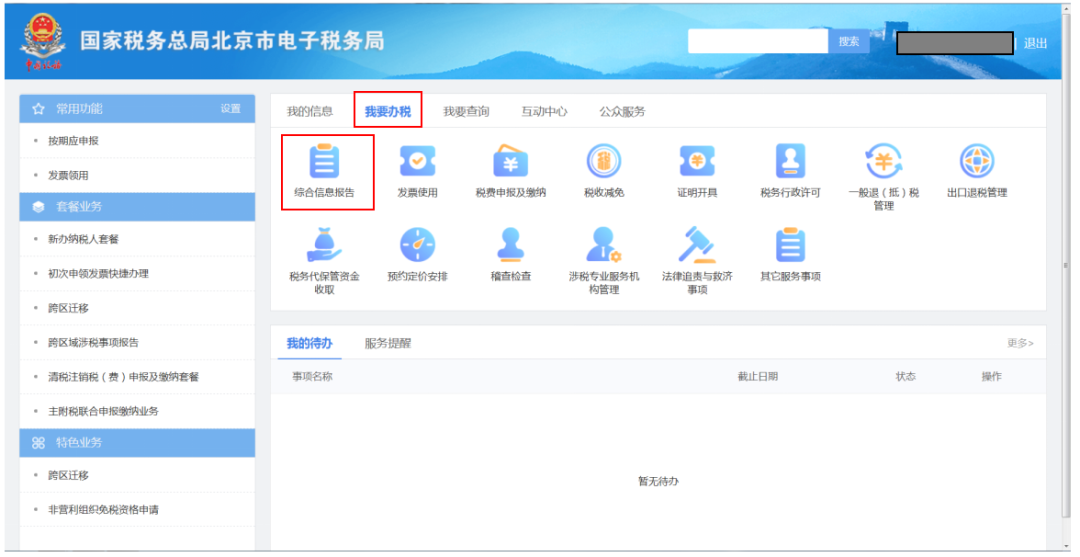Click 更多> link
The height and width of the screenshot is (557, 1080).
point(1020,343)
